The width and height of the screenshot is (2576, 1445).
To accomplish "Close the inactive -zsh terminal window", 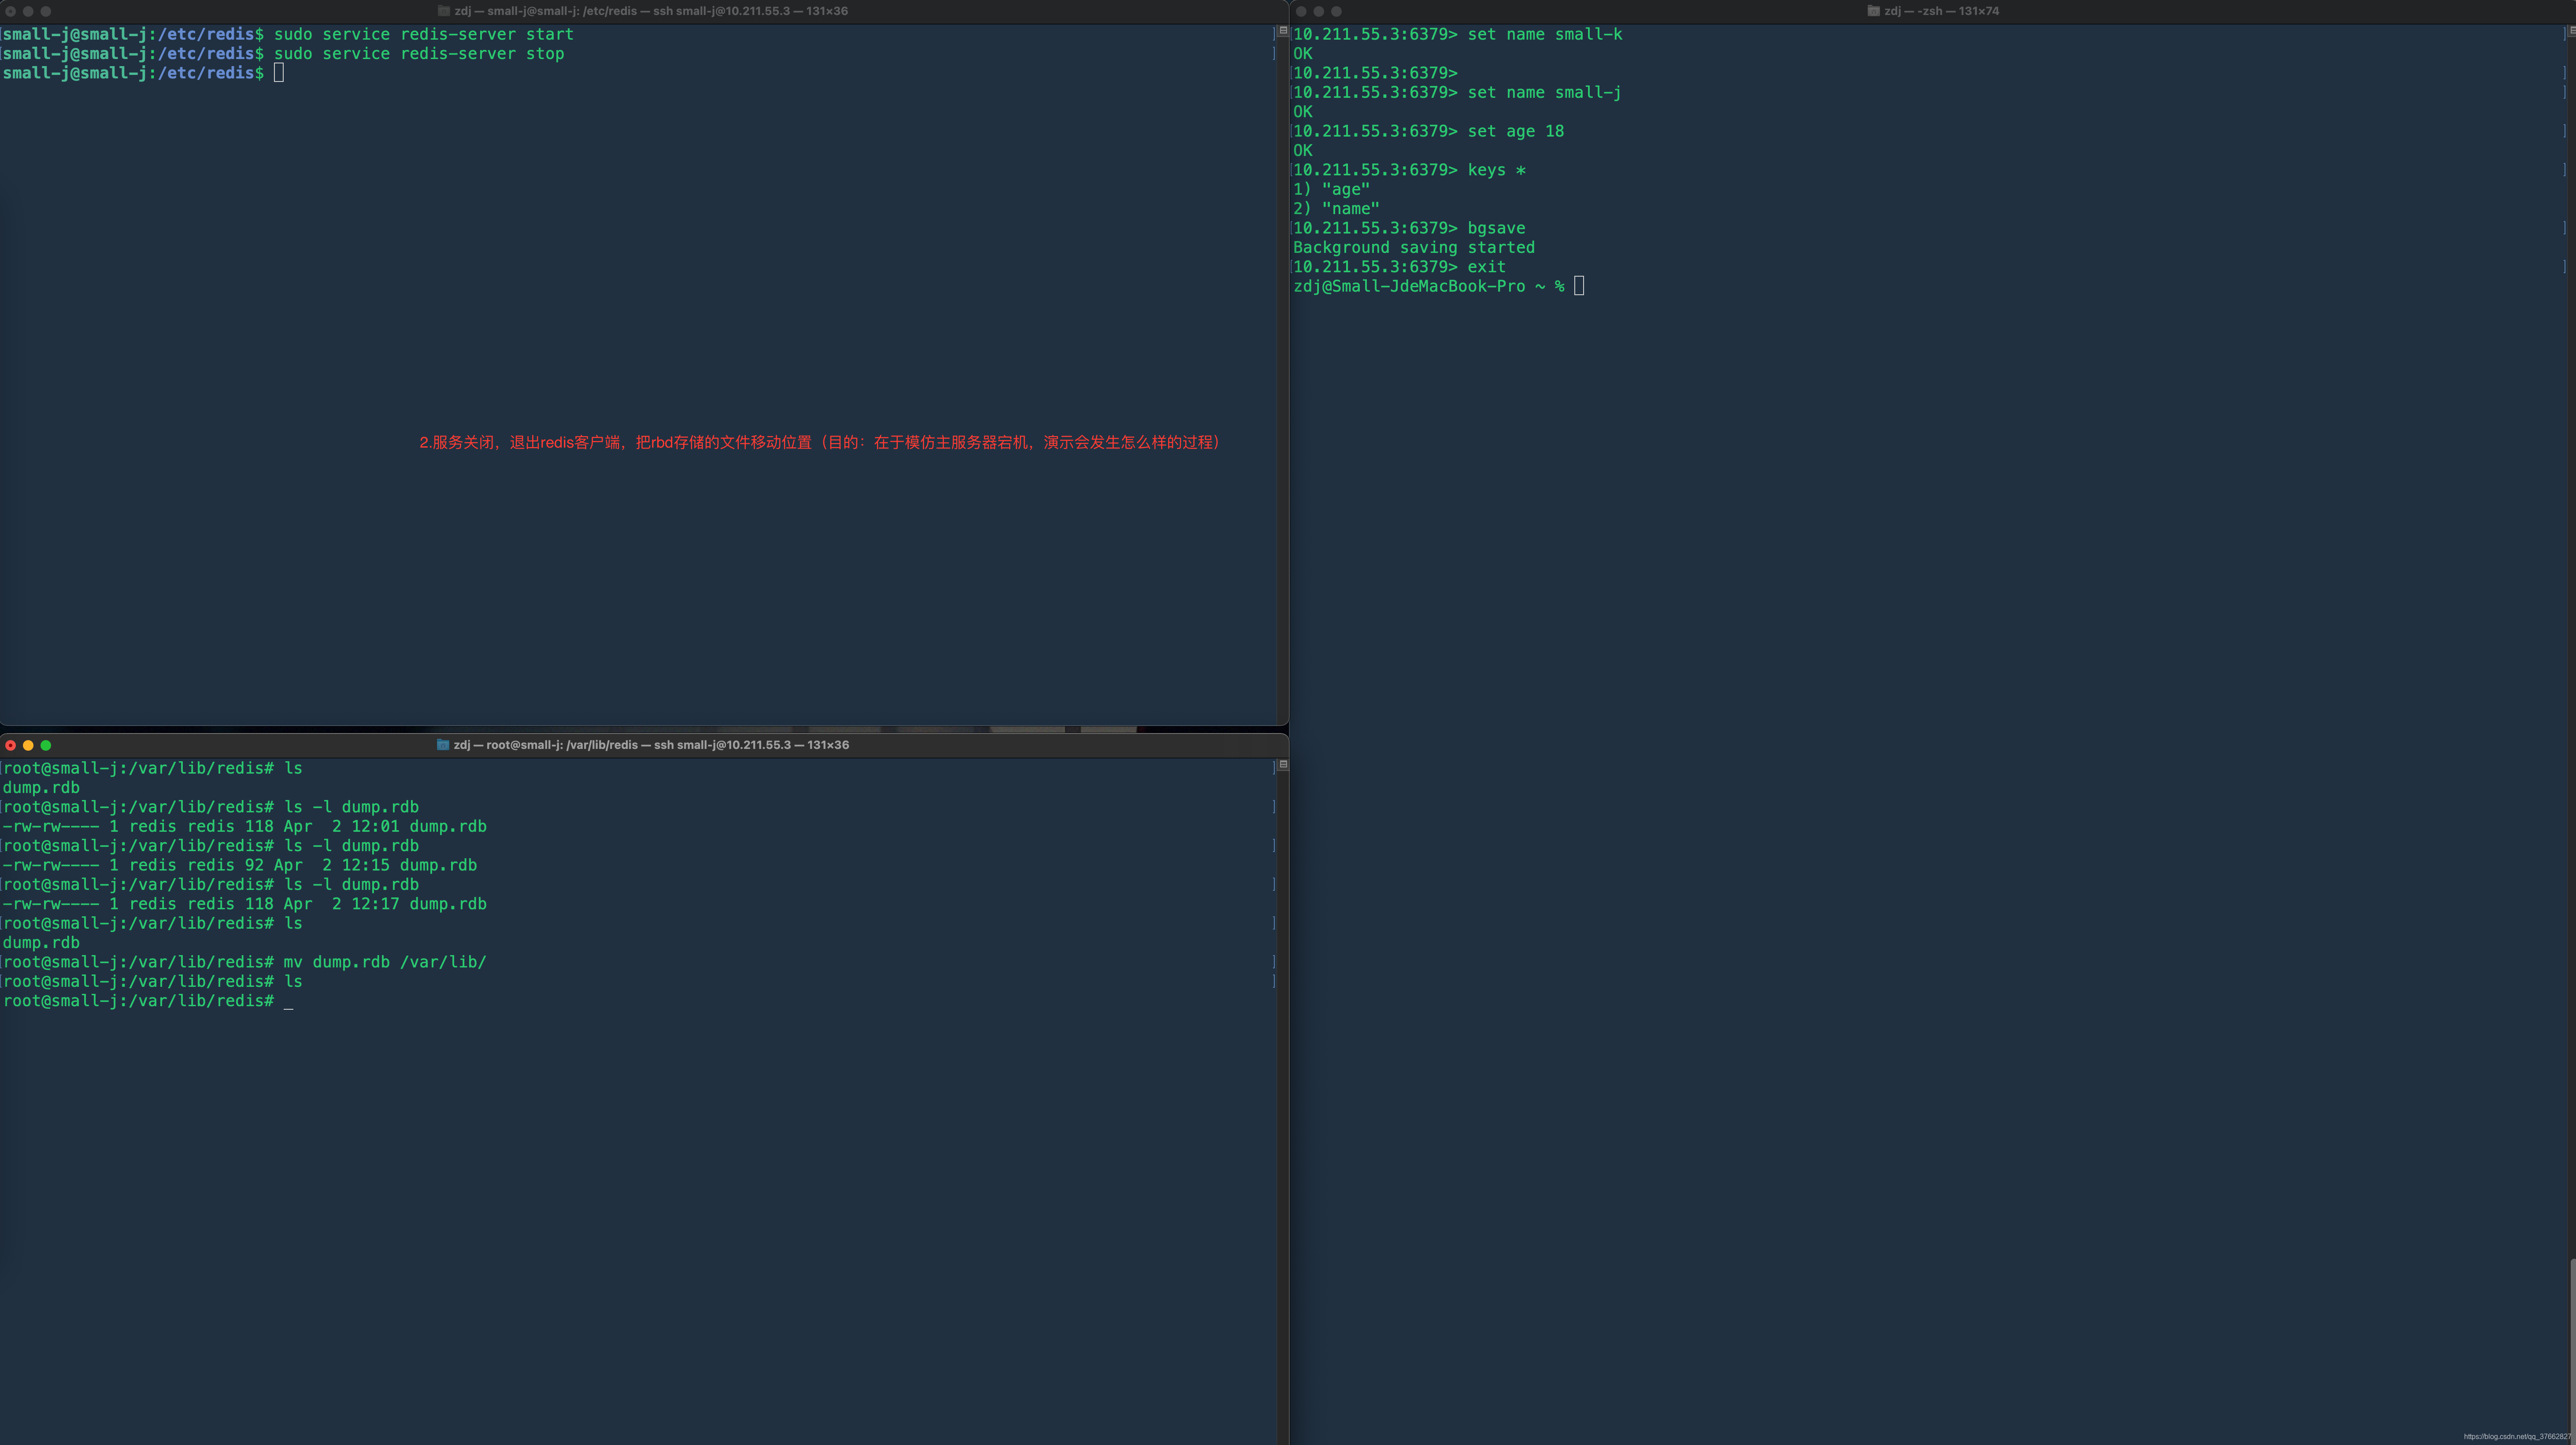I will [x=1301, y=11].
